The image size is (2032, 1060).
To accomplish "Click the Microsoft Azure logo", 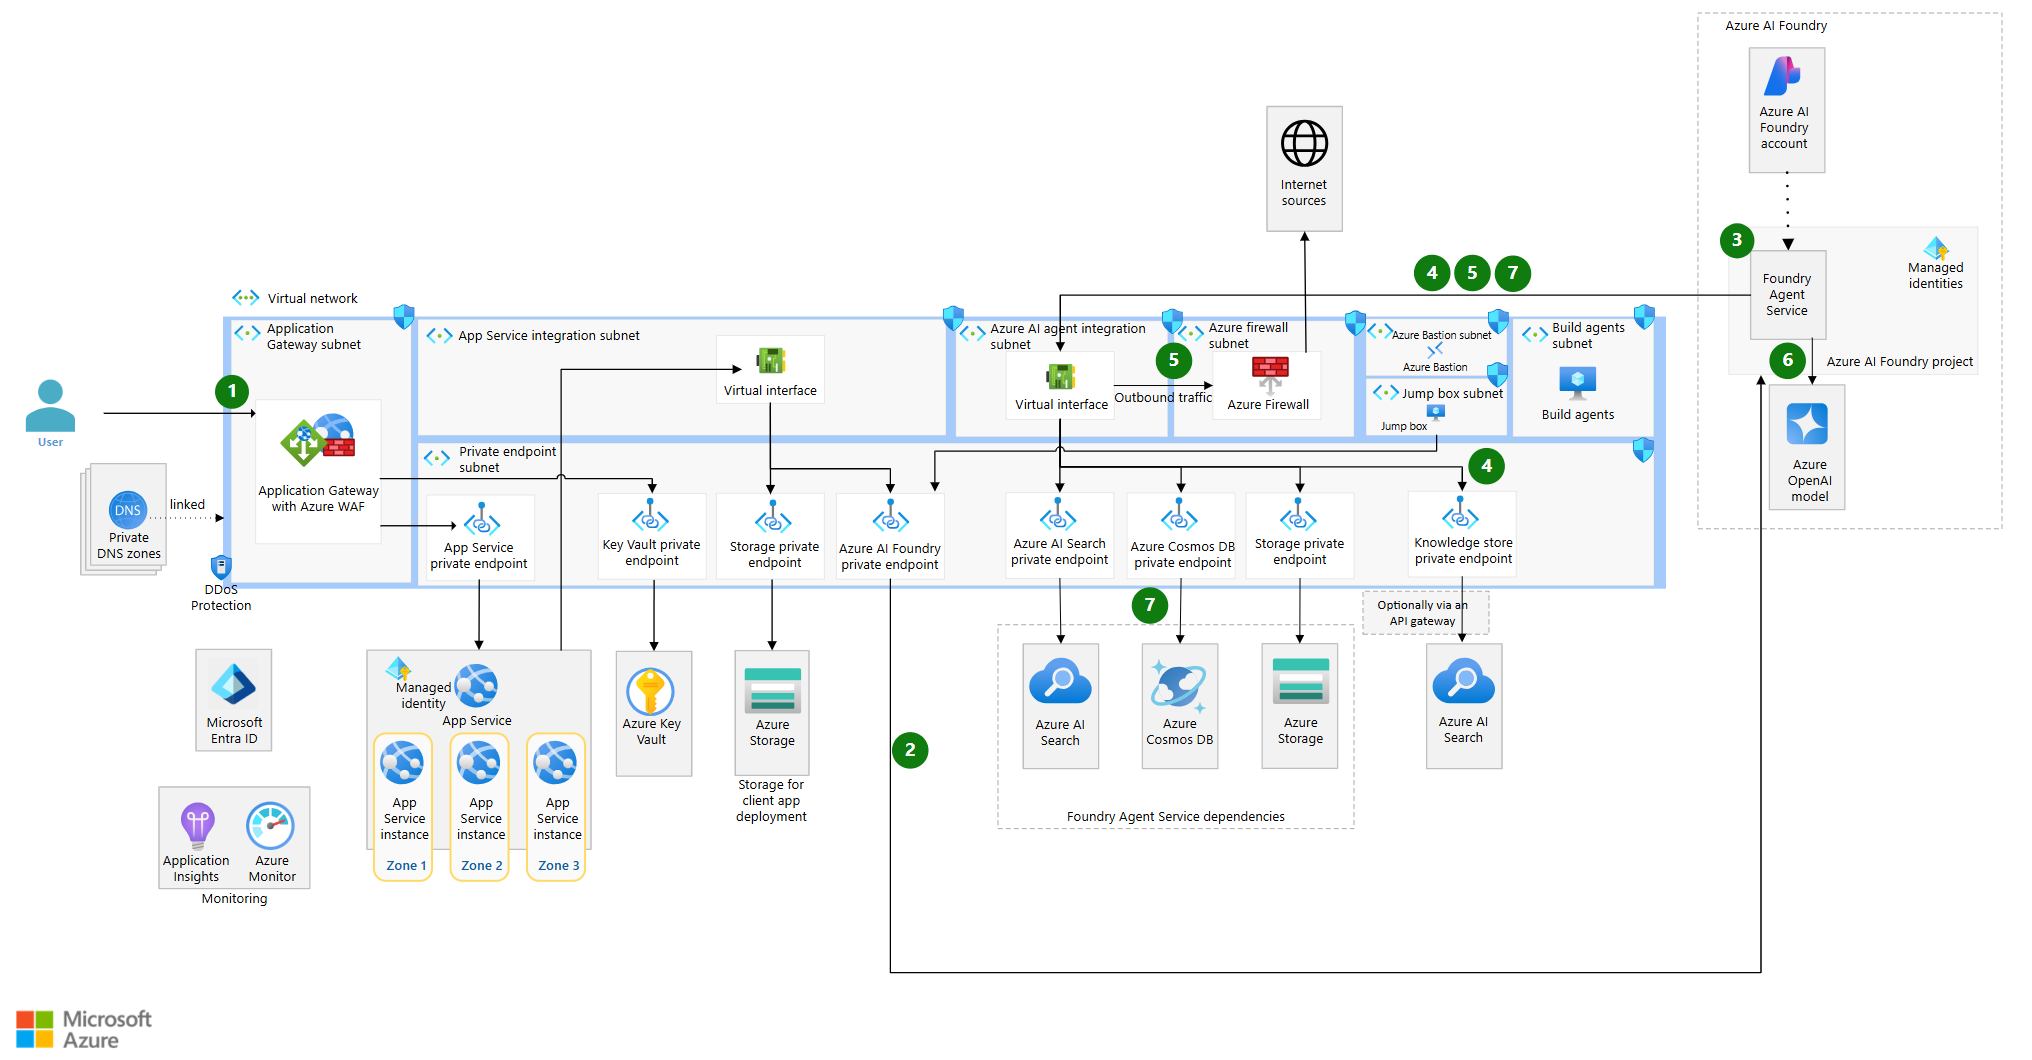I will click(x=84, y=1029).
